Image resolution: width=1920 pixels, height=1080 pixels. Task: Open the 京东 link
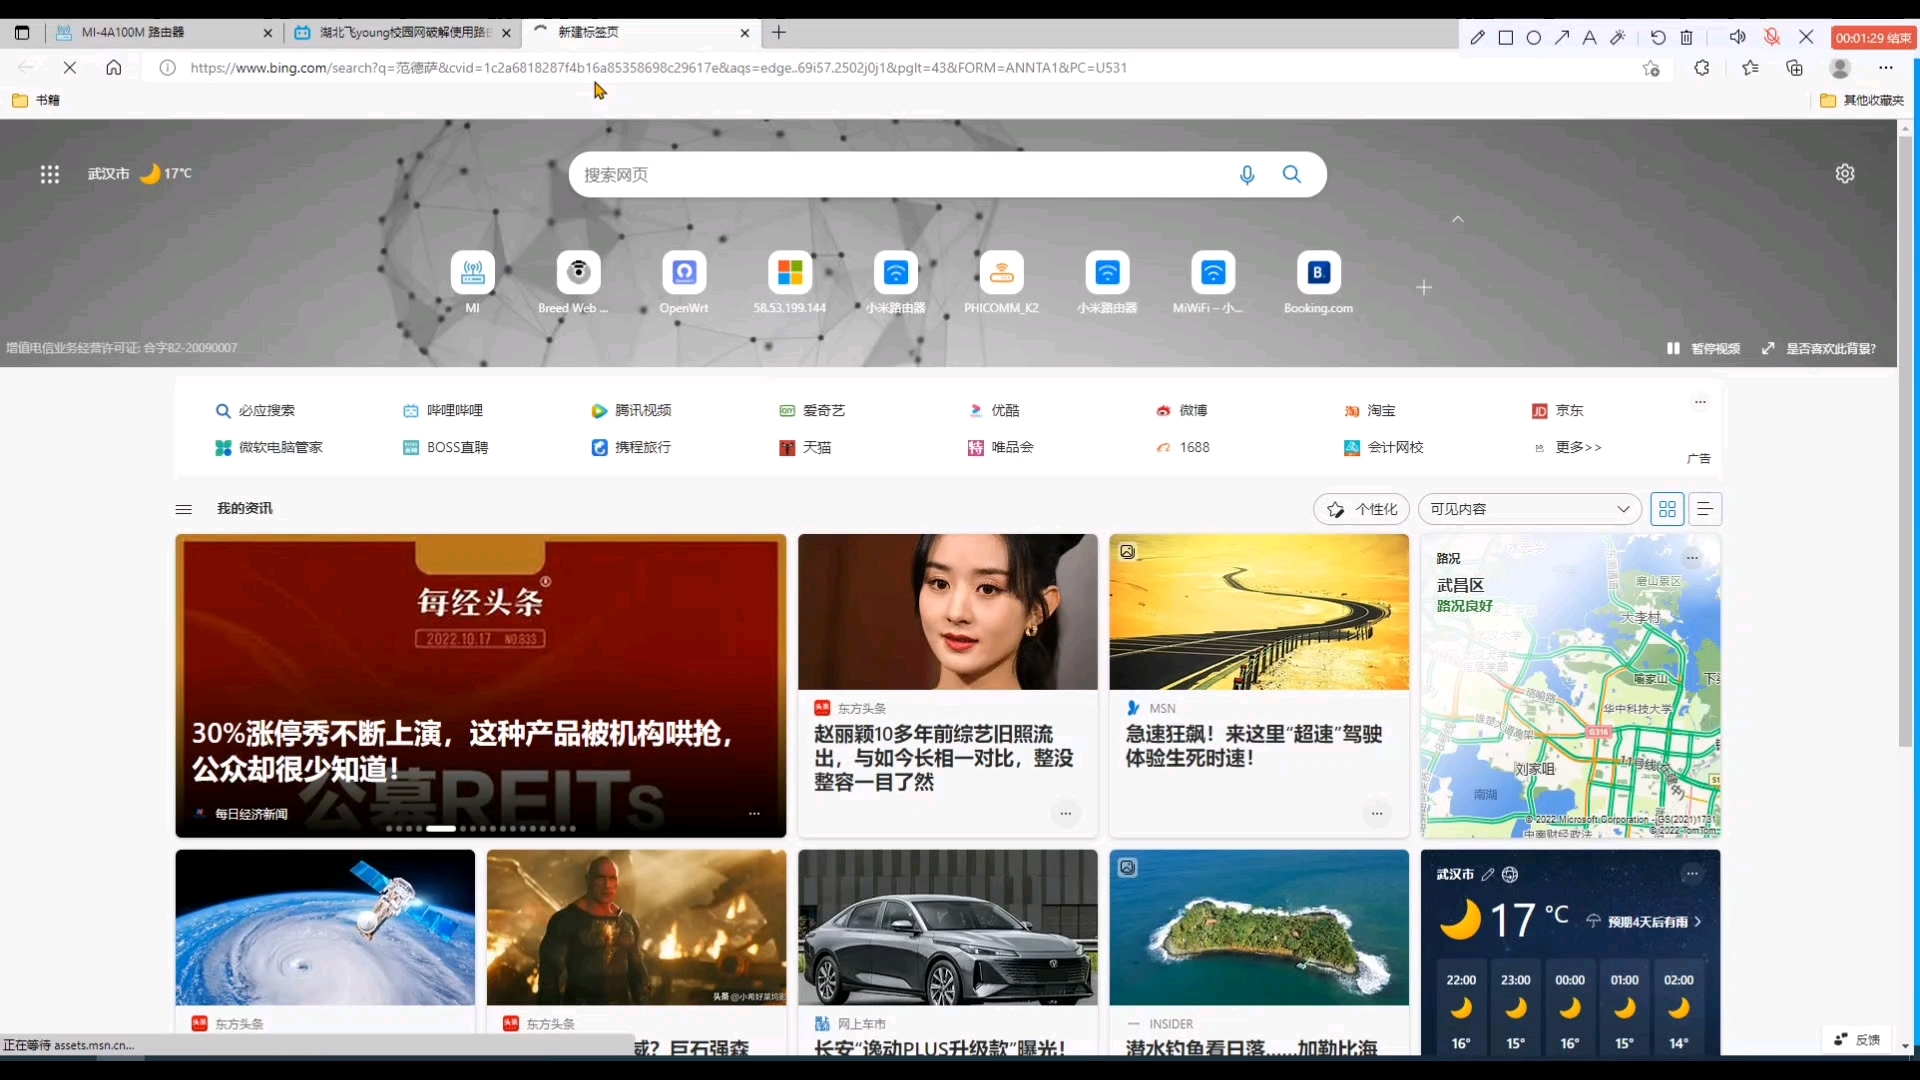point(1558,411)
